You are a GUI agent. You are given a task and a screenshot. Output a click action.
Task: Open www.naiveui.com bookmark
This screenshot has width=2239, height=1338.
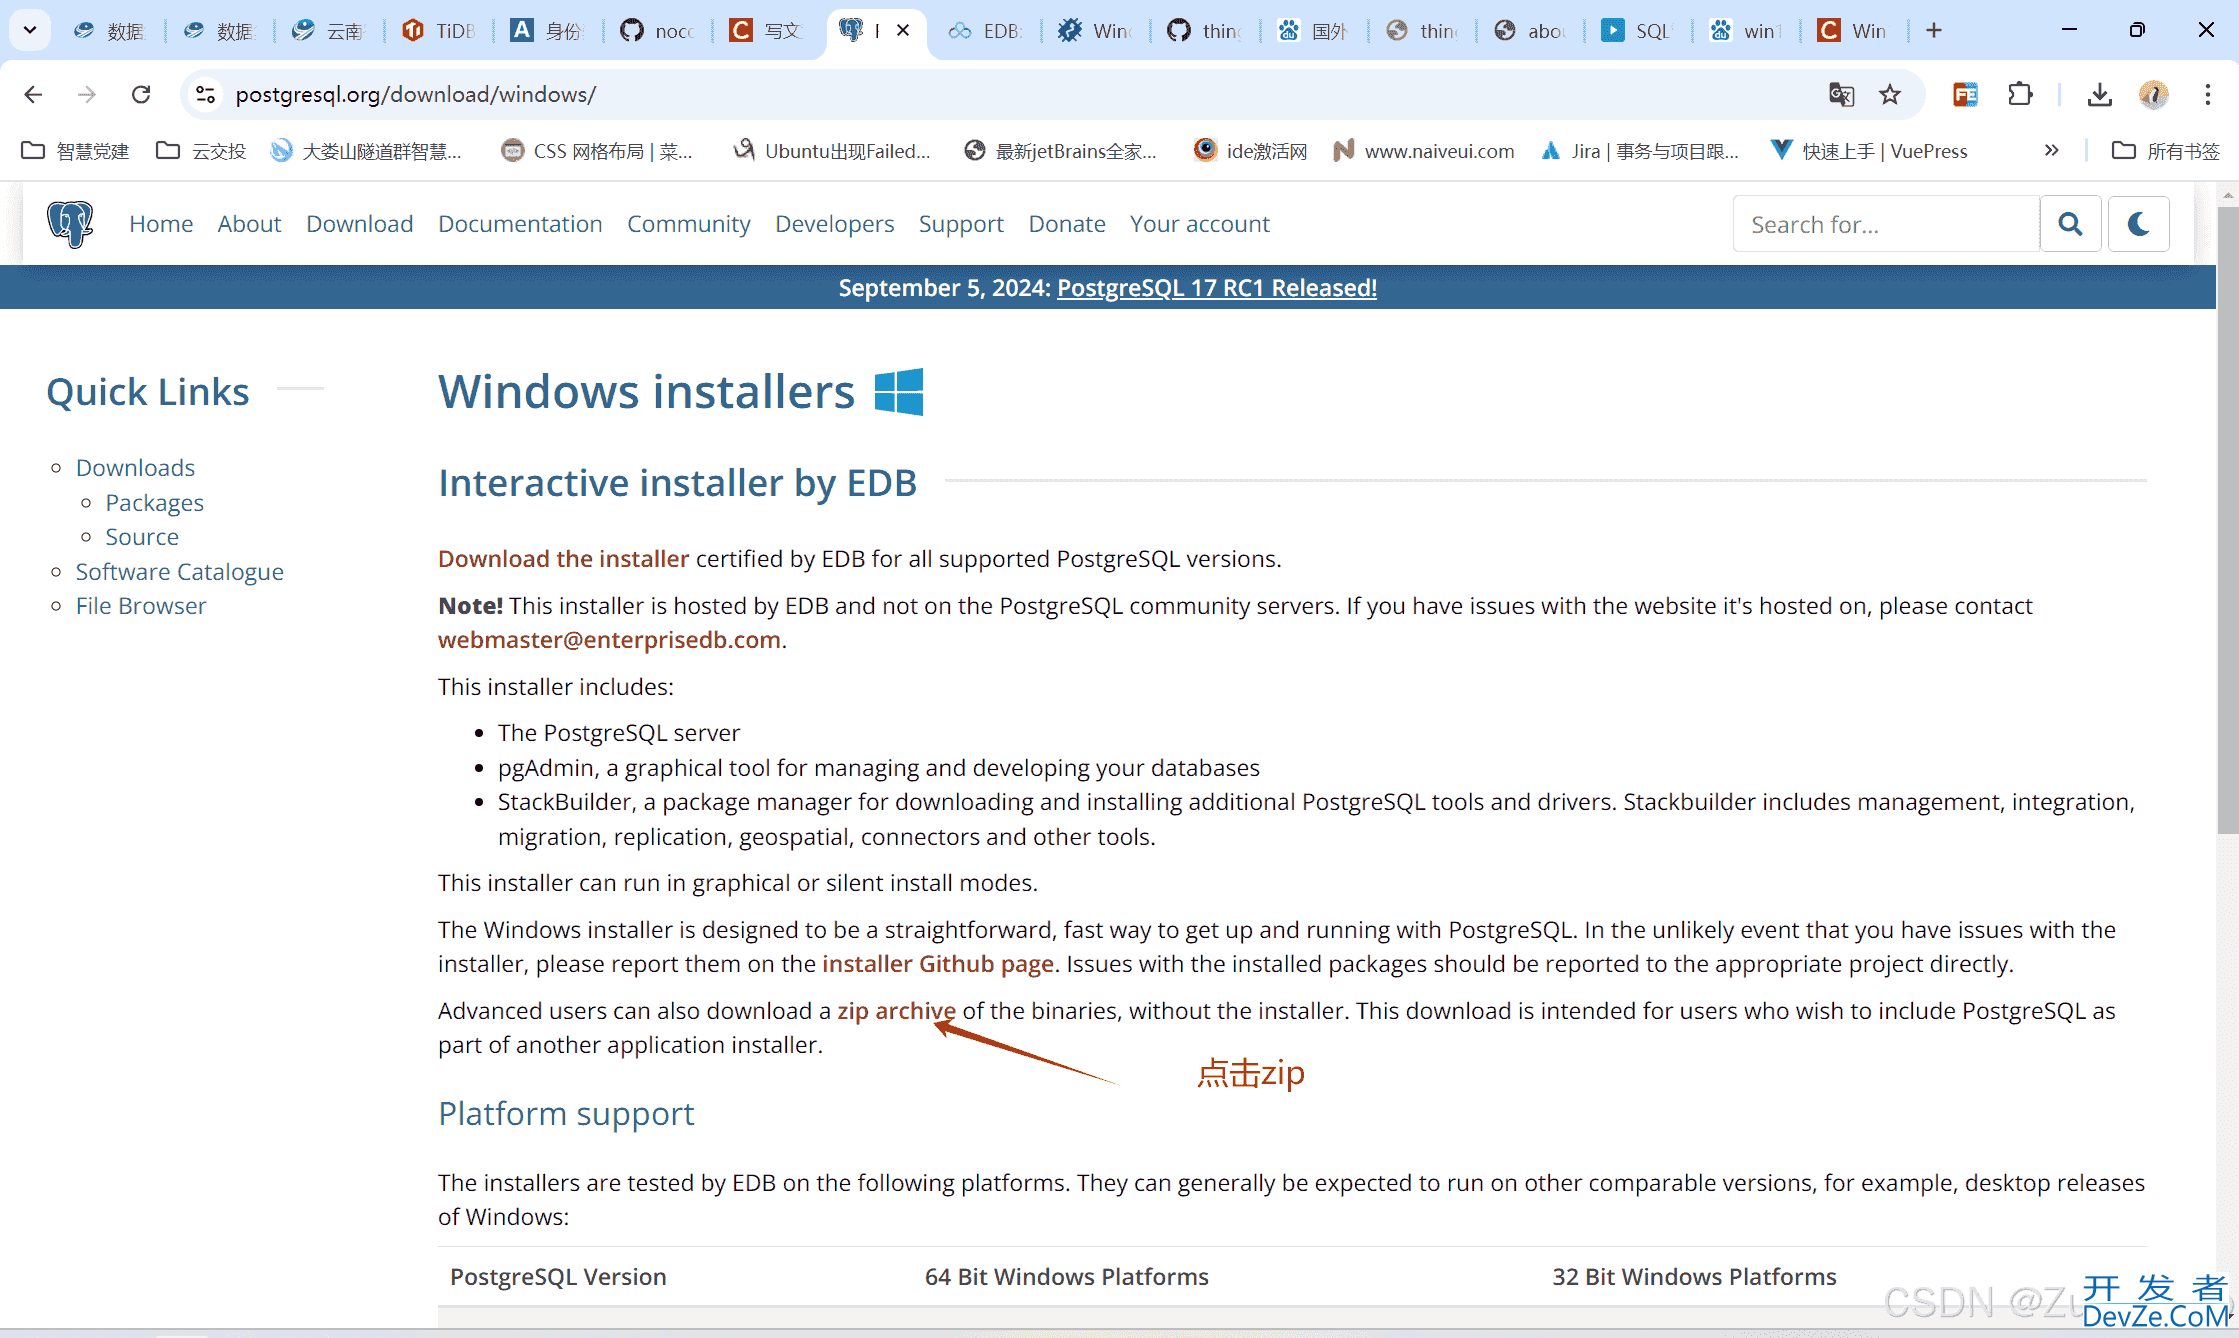pos(1424,151)
